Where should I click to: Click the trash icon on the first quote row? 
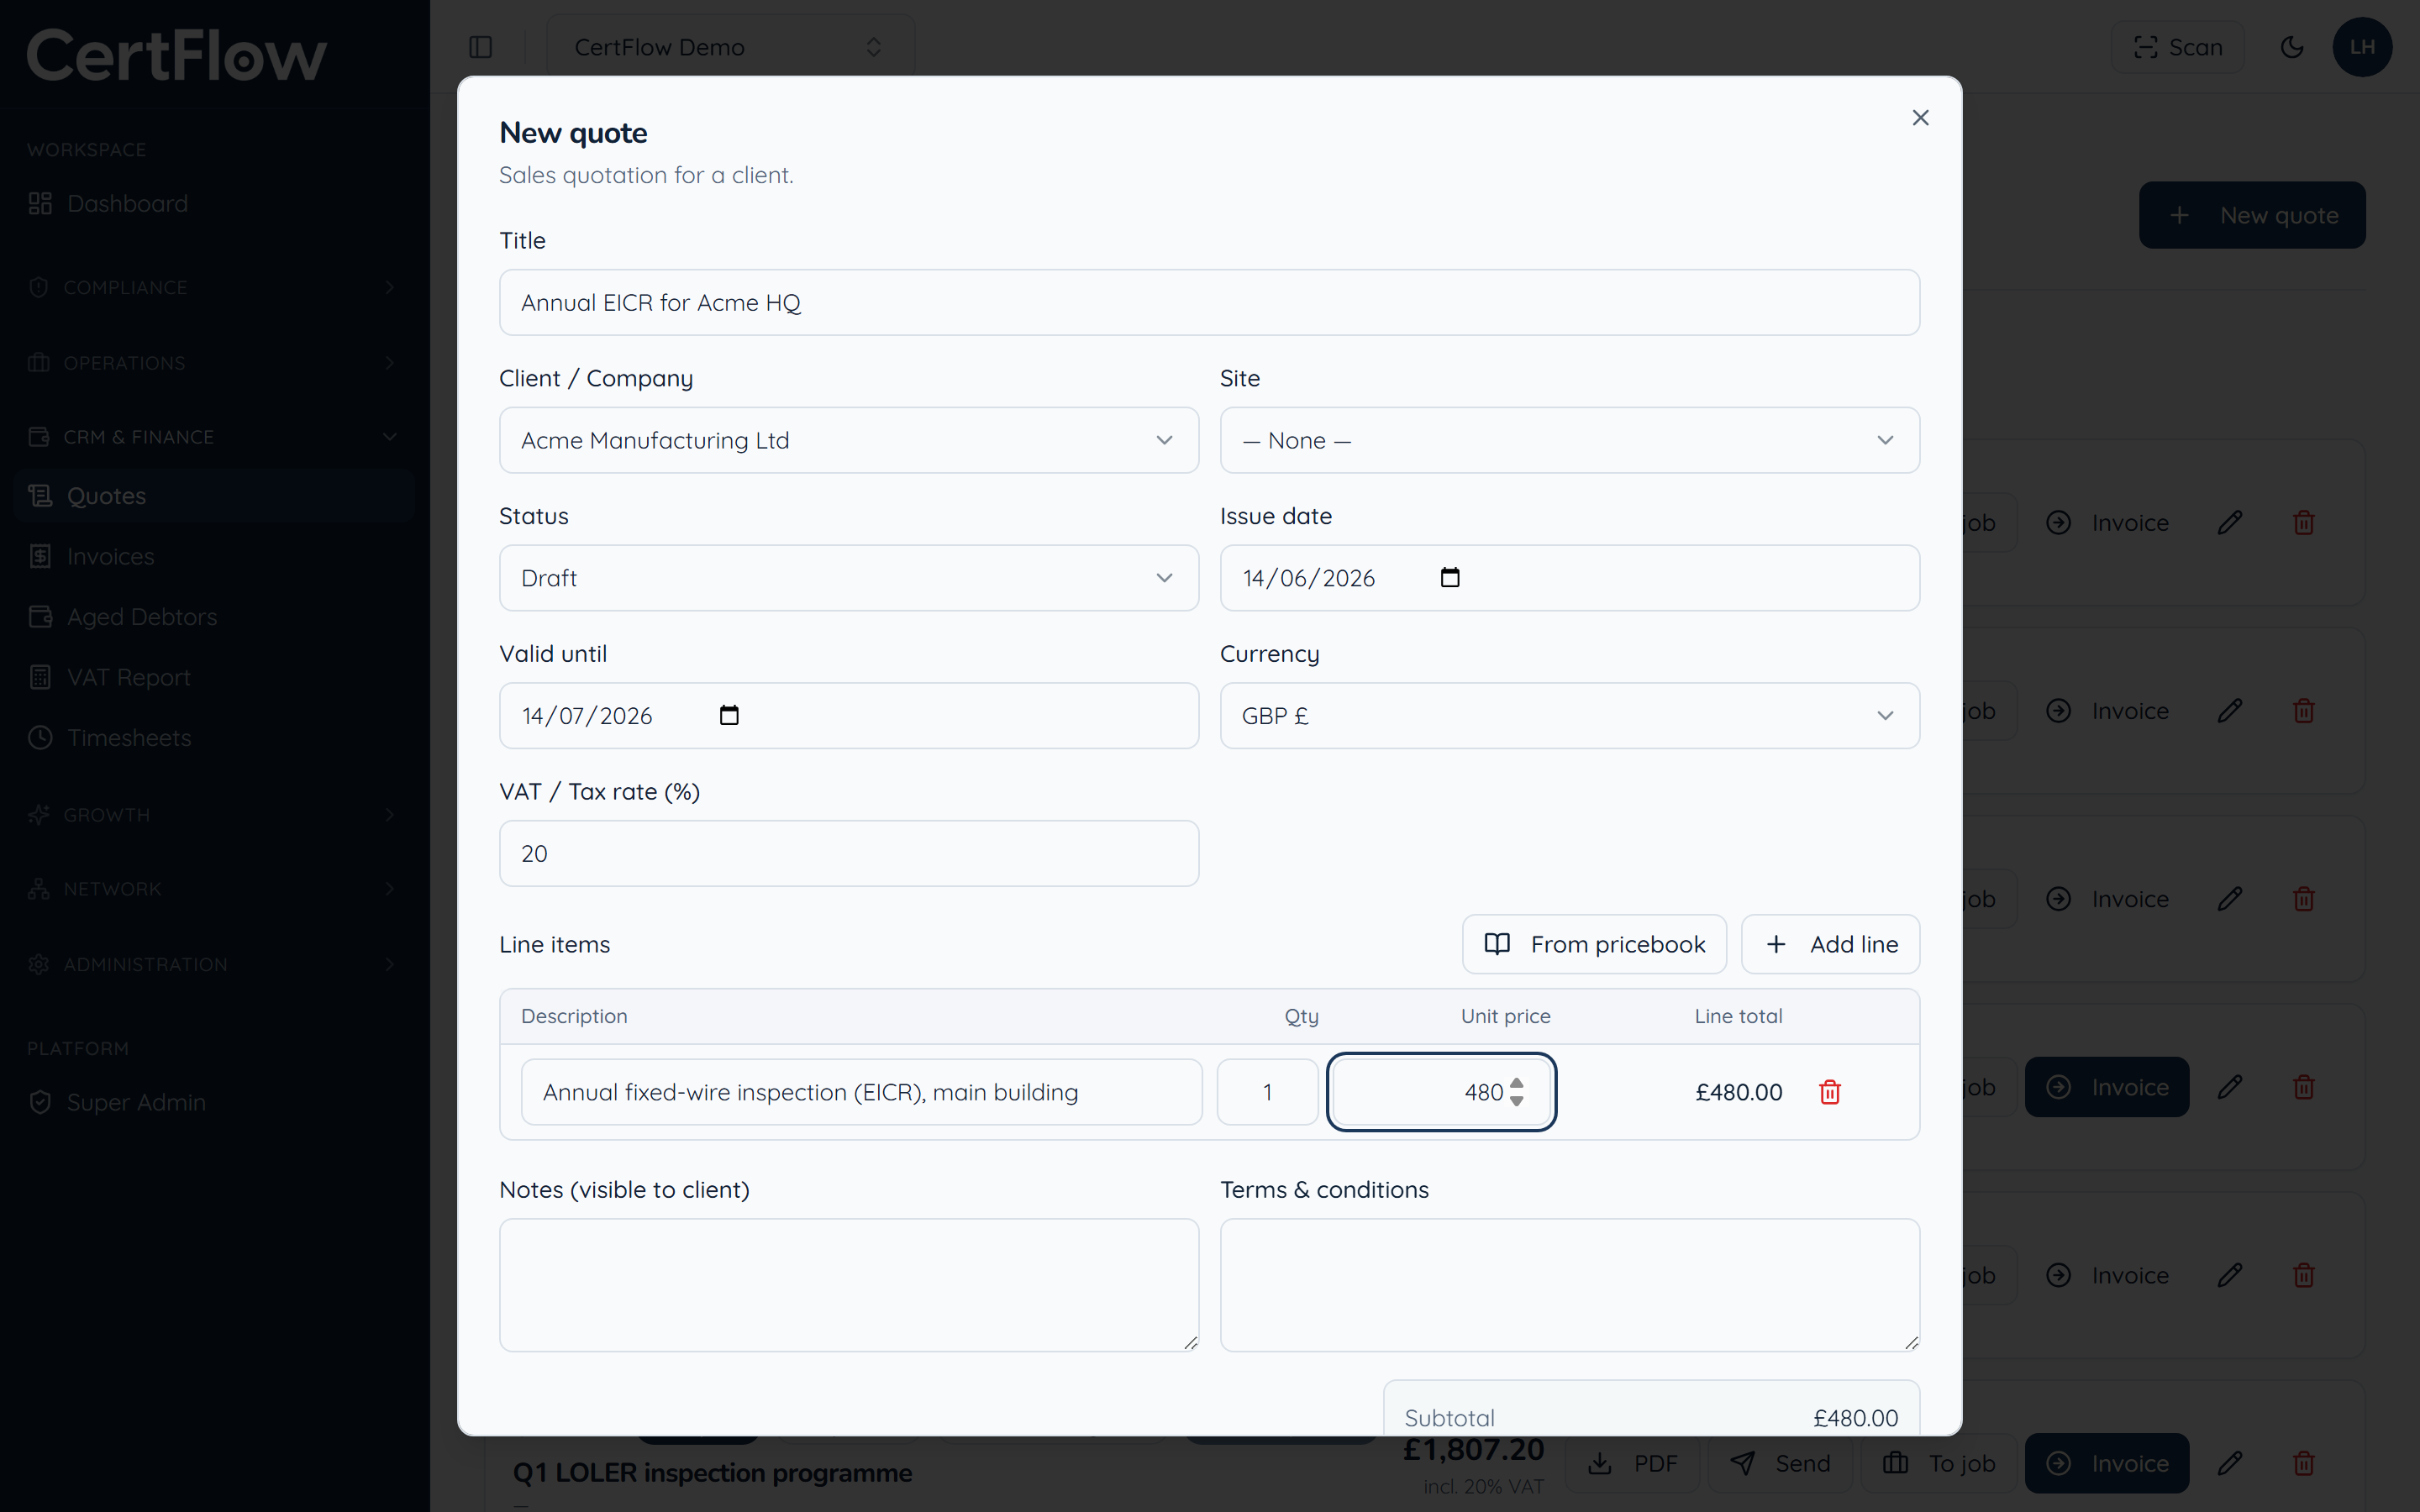[x=2304, y=522]
